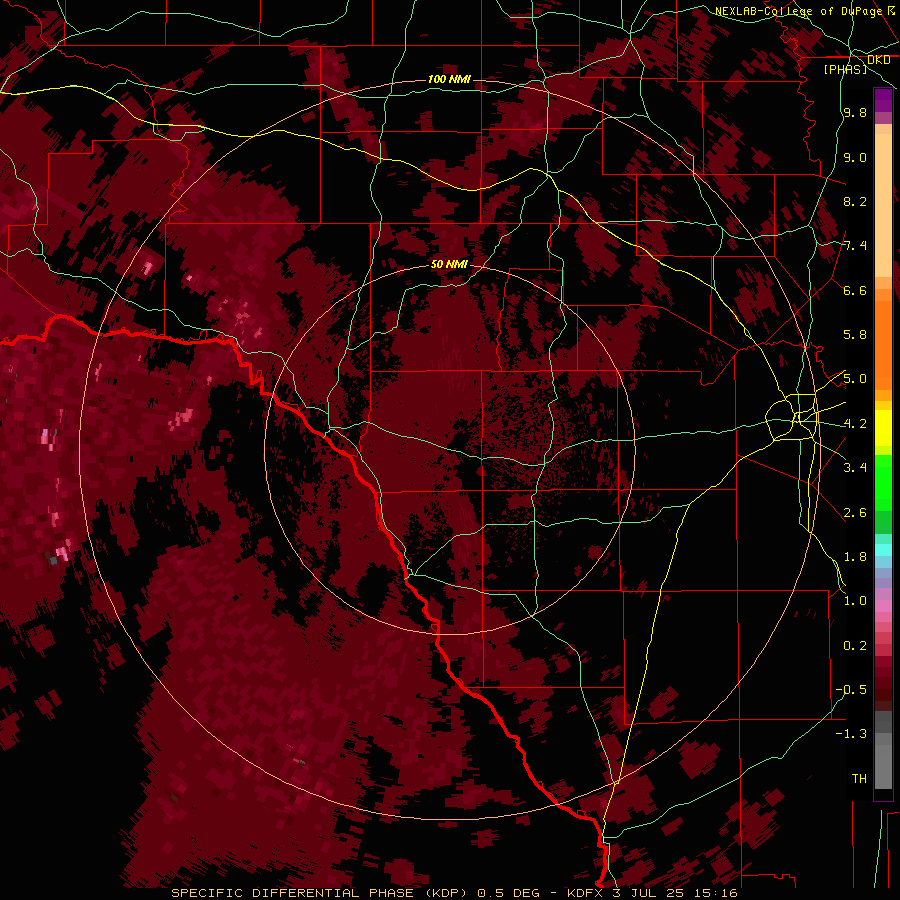The height and width of the screenshot is (900, 900).
Task: Click the 7.4 value on color scale
Action: pyautogui.click(x=855, y=246)
